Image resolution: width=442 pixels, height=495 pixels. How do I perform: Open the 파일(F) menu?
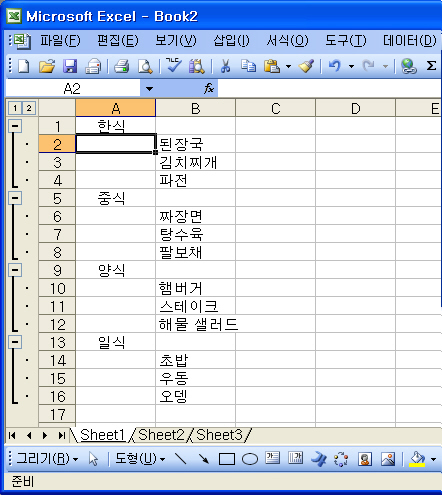point(60,41)
